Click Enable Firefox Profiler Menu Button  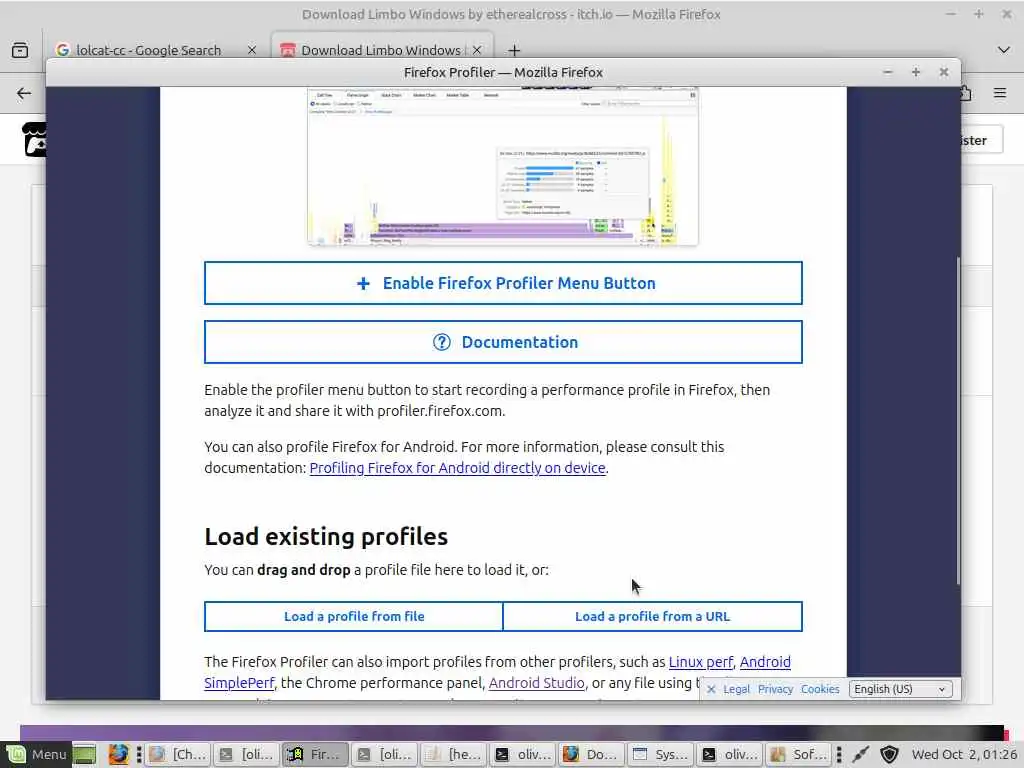(x=503, y=283)
